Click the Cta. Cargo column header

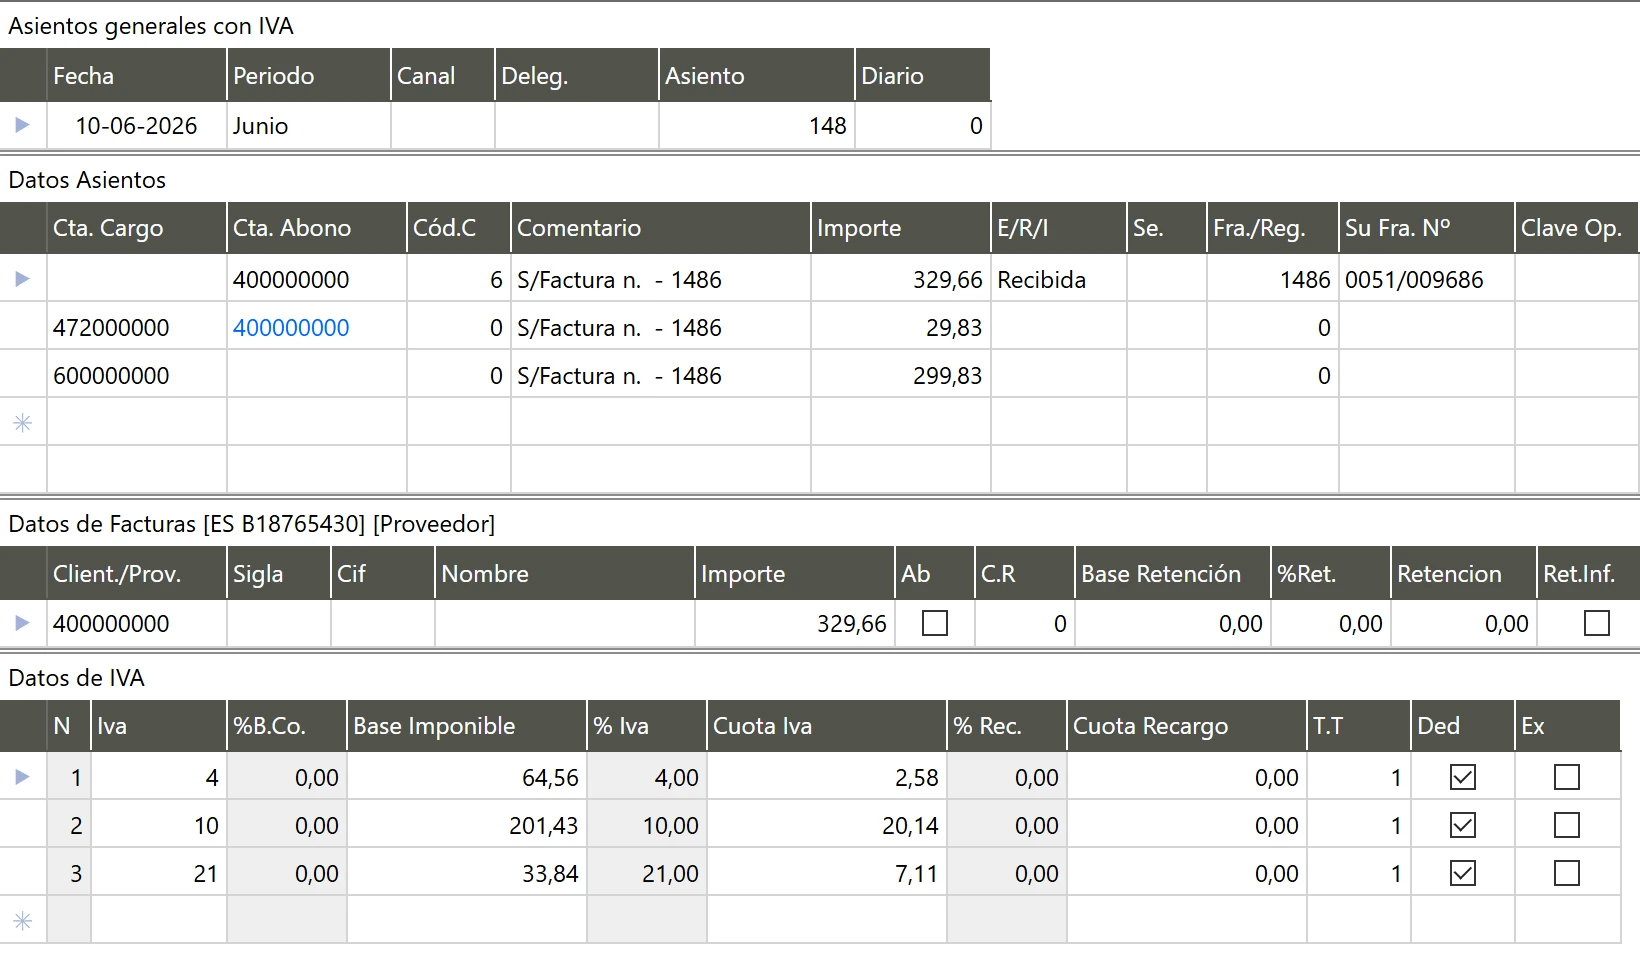click(x=137, y=227)
